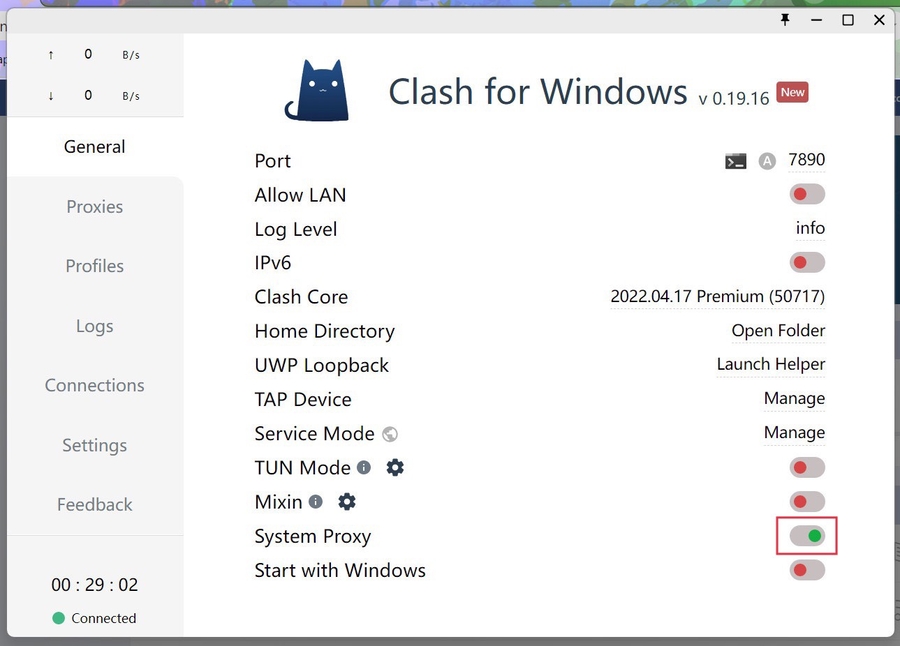Change the Log Level info setting
Screen dimensions: 900x646
[810, 228]
